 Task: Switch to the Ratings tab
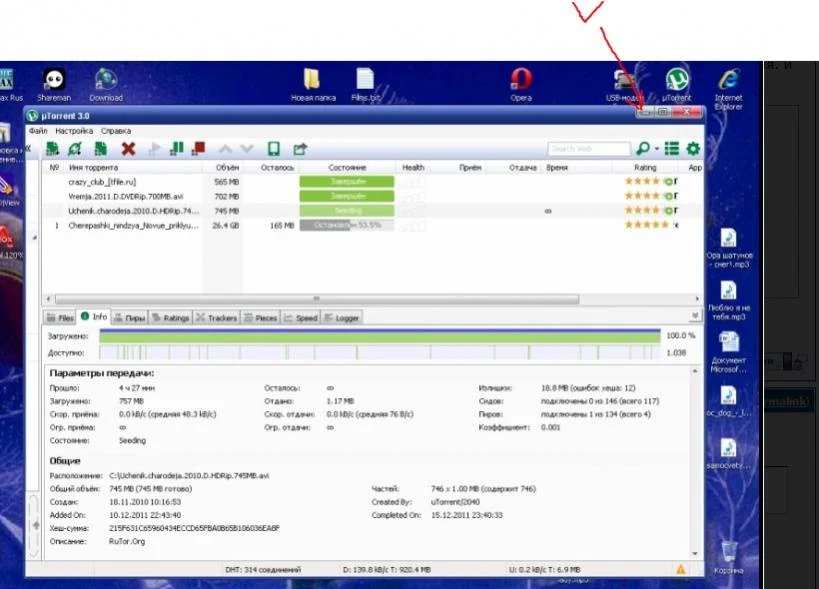pos(170,317)
